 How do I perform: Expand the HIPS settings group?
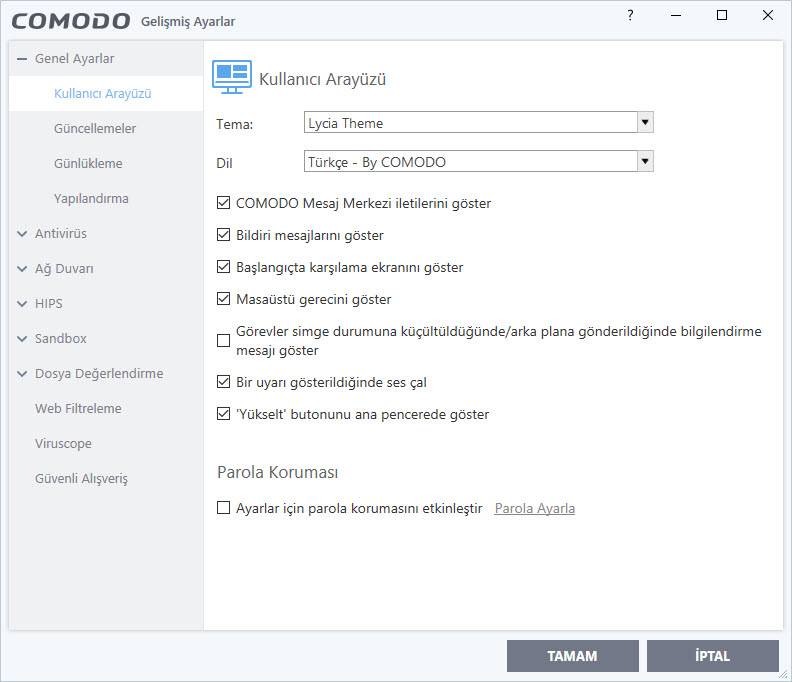(x=22, y=304)
